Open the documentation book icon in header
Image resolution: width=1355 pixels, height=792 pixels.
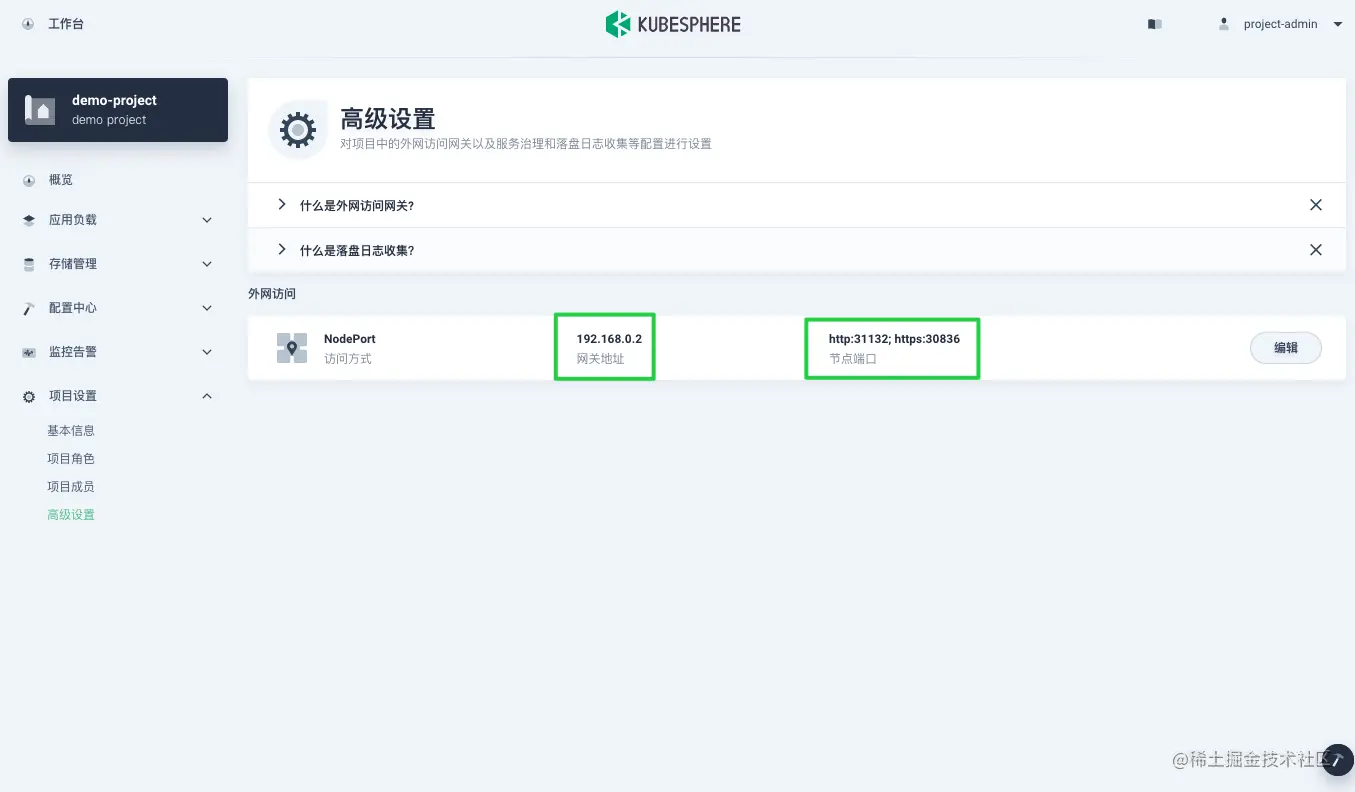point(1155,24)
